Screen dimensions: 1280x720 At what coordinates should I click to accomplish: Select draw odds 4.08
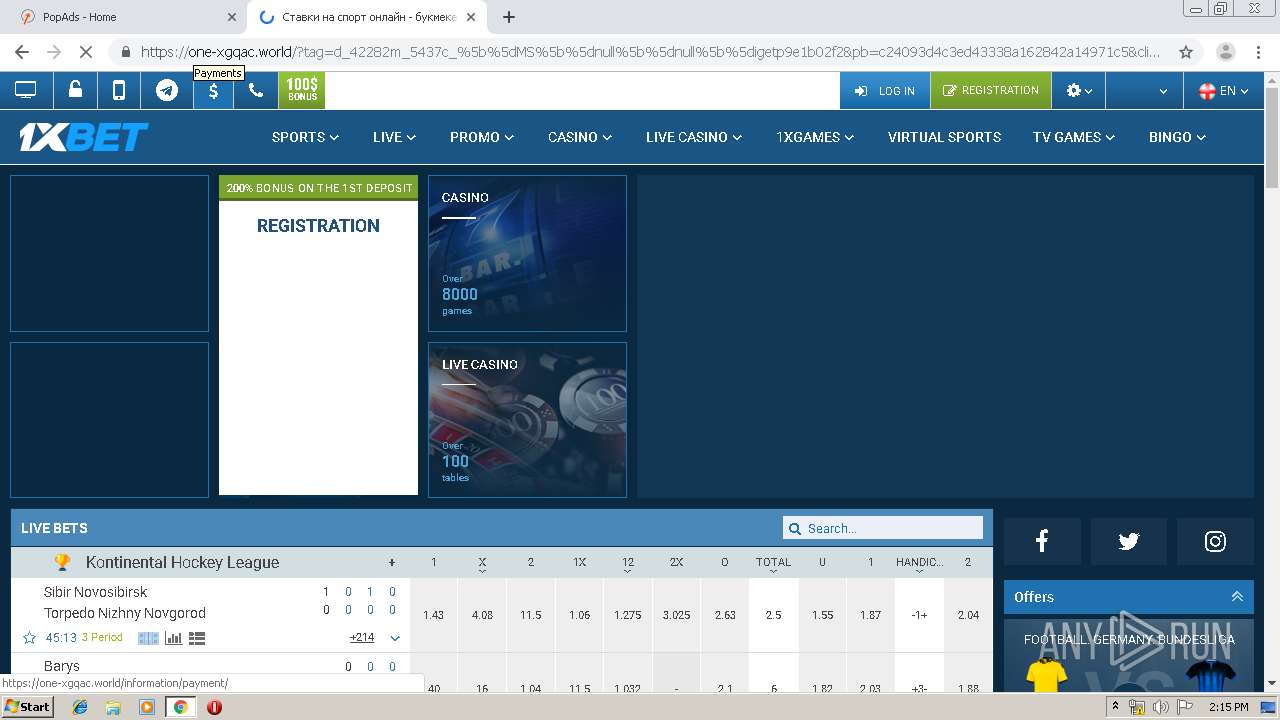[482, 615]
